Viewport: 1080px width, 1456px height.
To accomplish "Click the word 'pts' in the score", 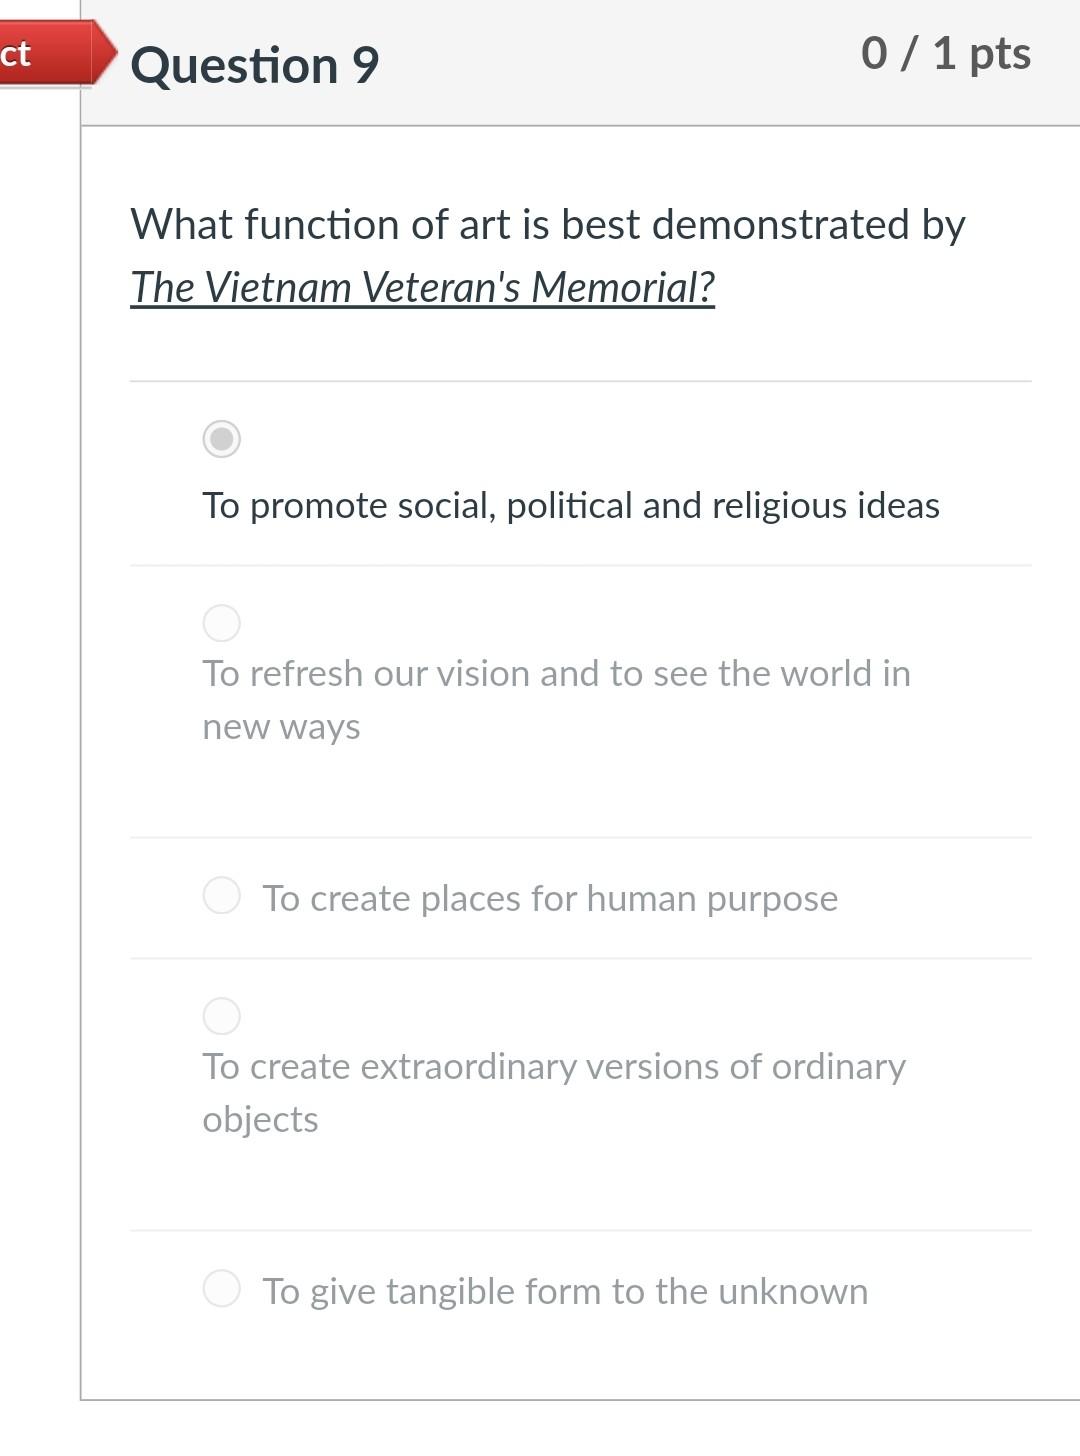I will [x=999, y=54].
